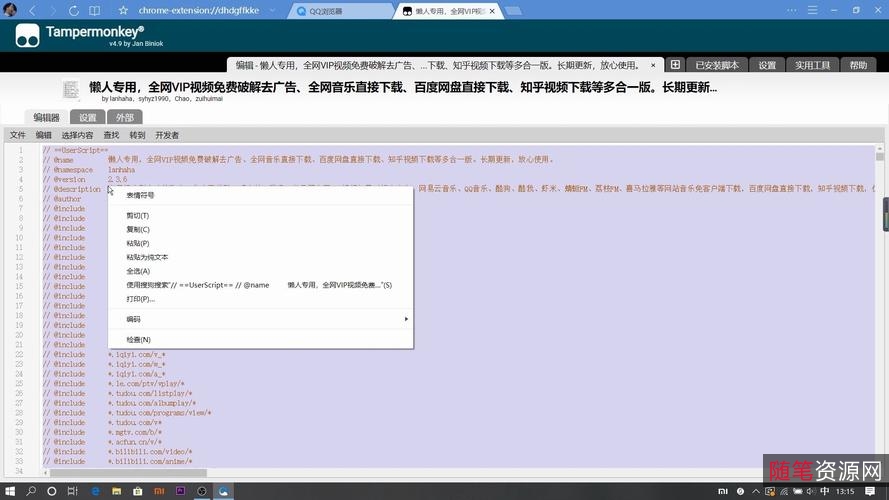Open the 查找 menu
889x500 pixels.
[x=111, y=135]
